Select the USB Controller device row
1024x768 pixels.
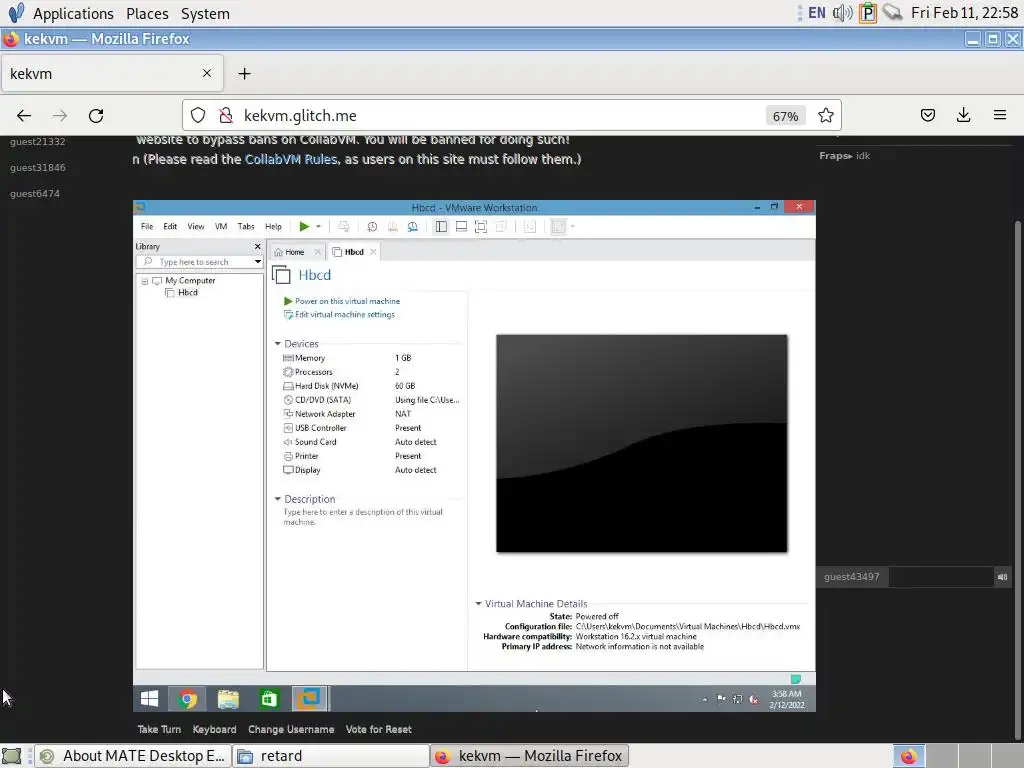(371, 428)
